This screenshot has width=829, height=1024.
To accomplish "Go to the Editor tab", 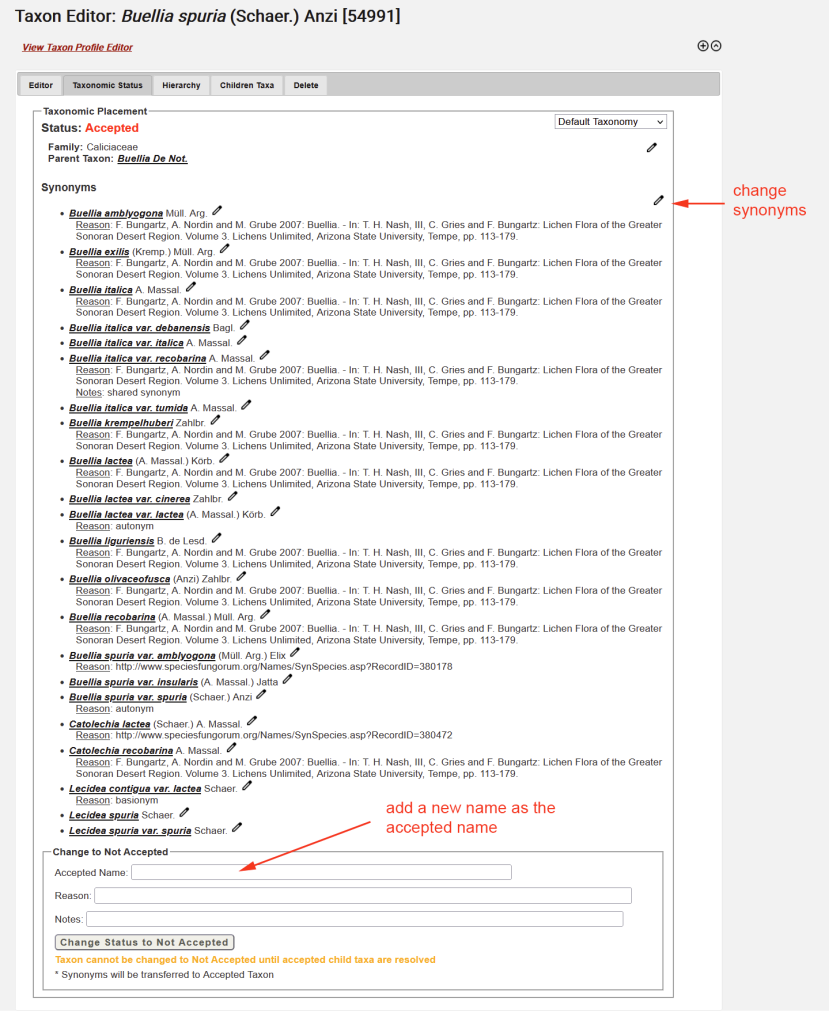I will (x=41, y=85).
